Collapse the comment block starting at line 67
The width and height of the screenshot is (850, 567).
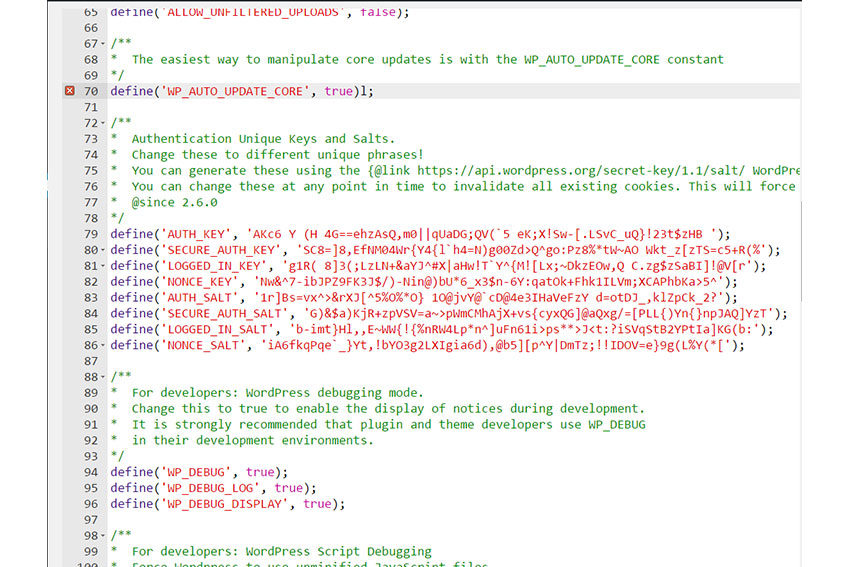102,44
